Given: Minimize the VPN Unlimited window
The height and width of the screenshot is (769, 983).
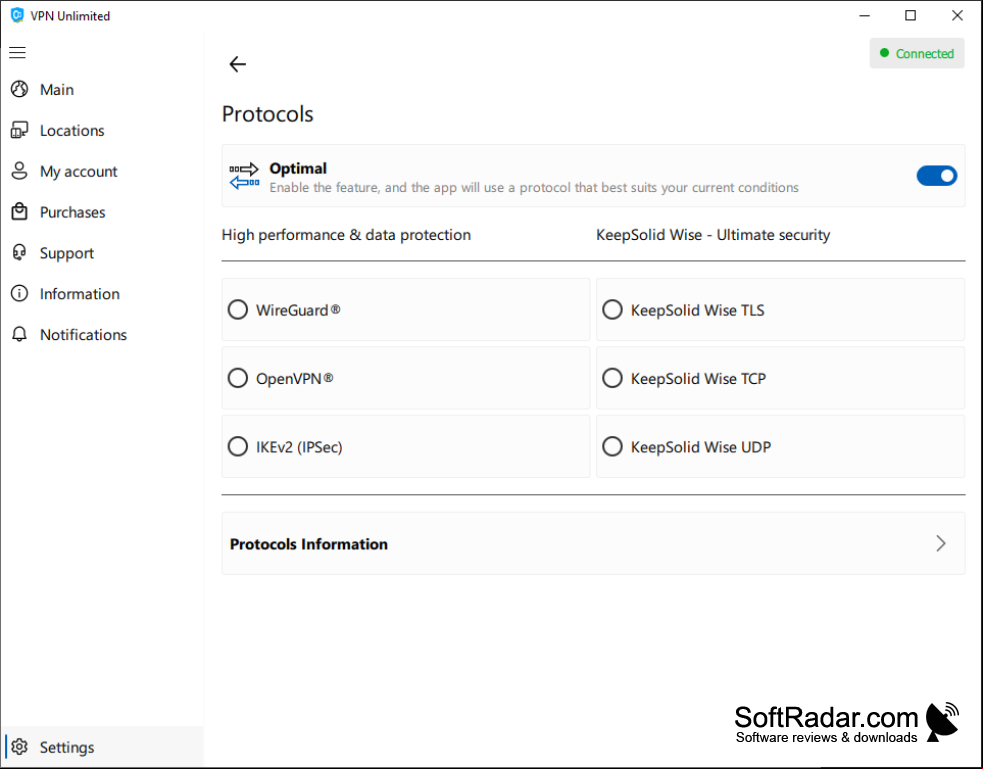Looking at the screenshot, I should pyautogui.click(x=865, y=16).
